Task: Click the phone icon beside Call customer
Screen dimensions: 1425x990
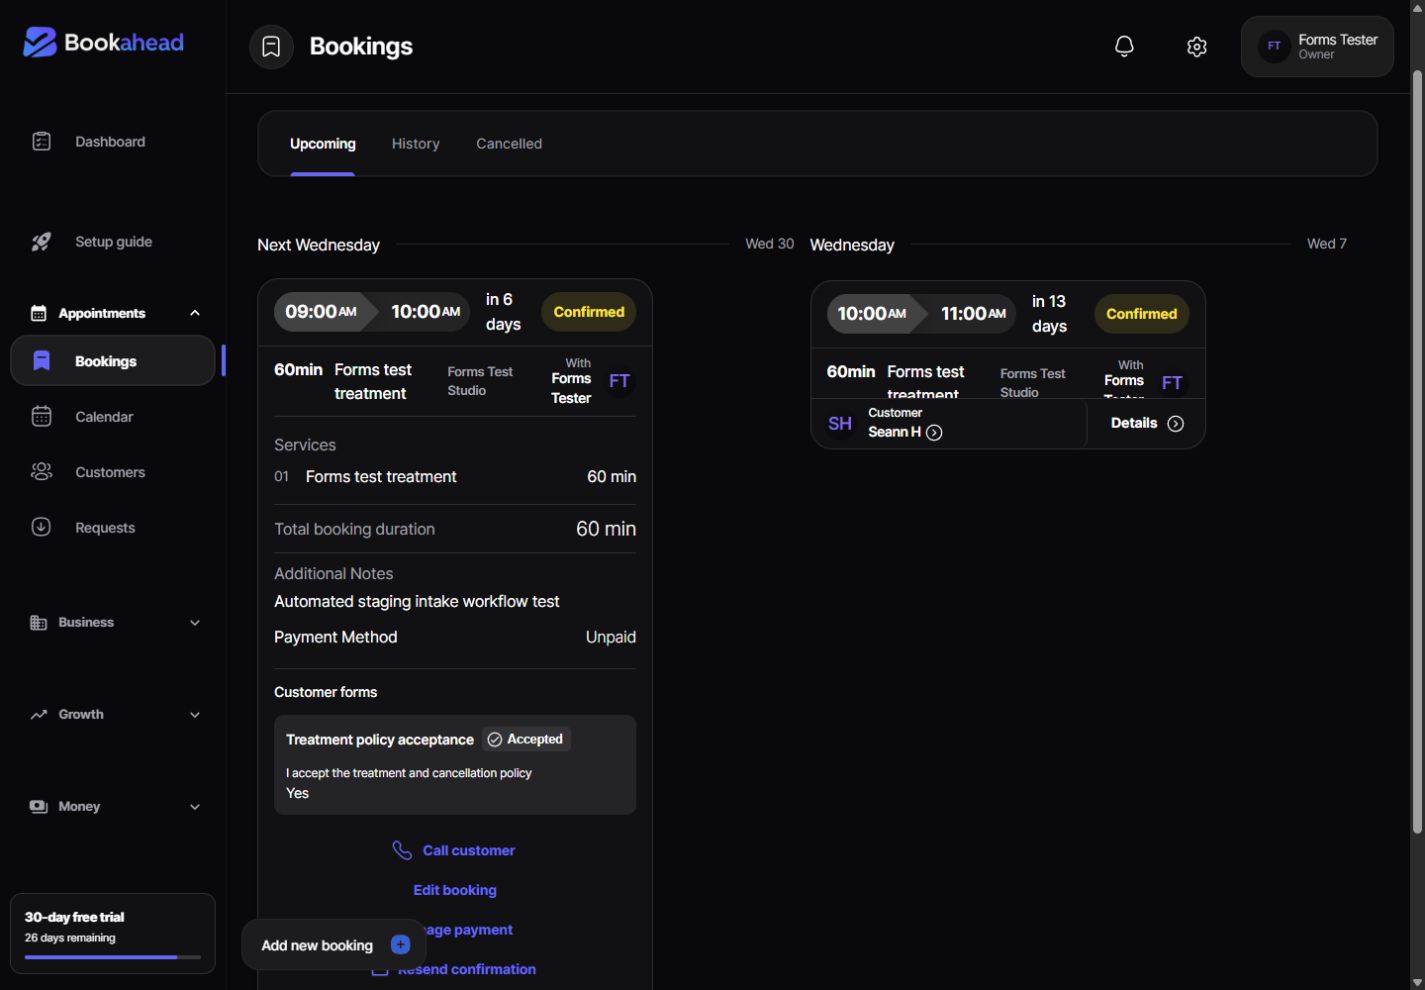Action: pyautogui.click(x=402, y=850)
